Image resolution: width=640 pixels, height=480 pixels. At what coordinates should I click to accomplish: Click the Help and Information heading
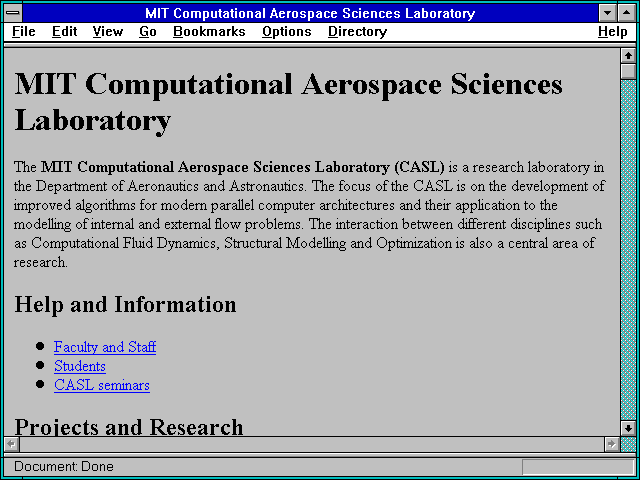[125, 305]
